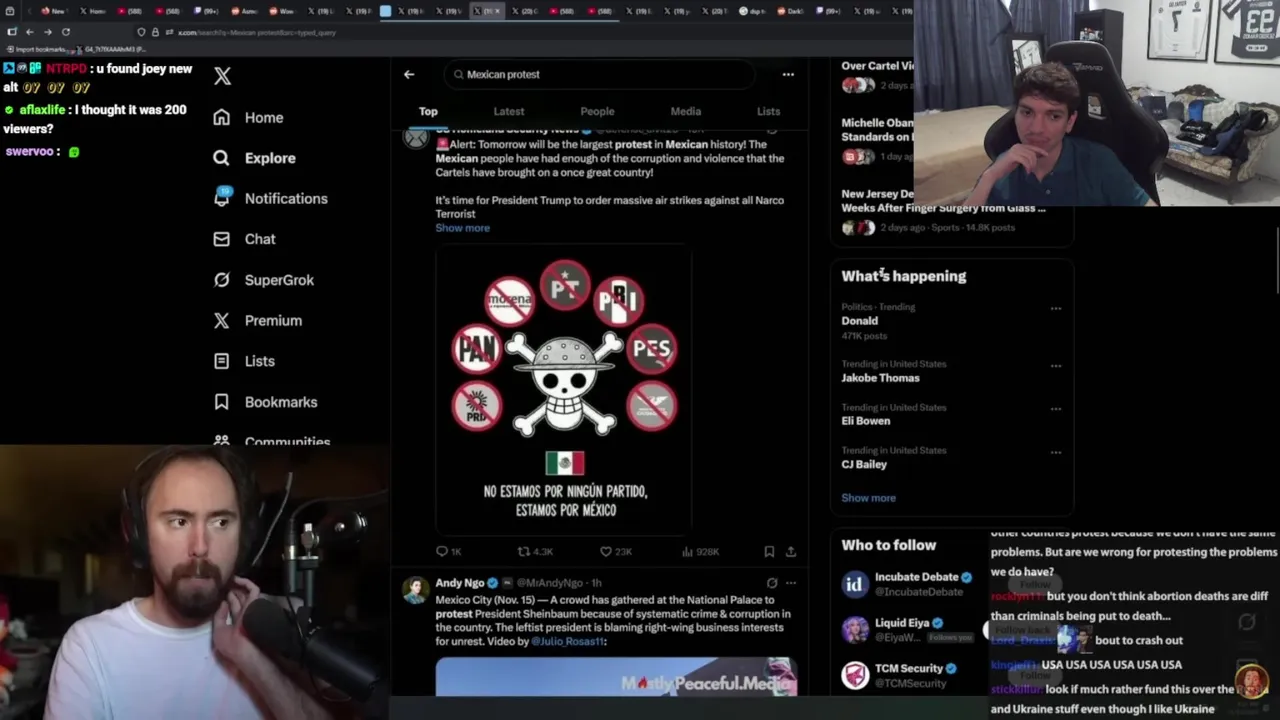Viewport: 1280px width, 720px height.
Task: Open the skull party logos image
Action: [x=564, y=390]
